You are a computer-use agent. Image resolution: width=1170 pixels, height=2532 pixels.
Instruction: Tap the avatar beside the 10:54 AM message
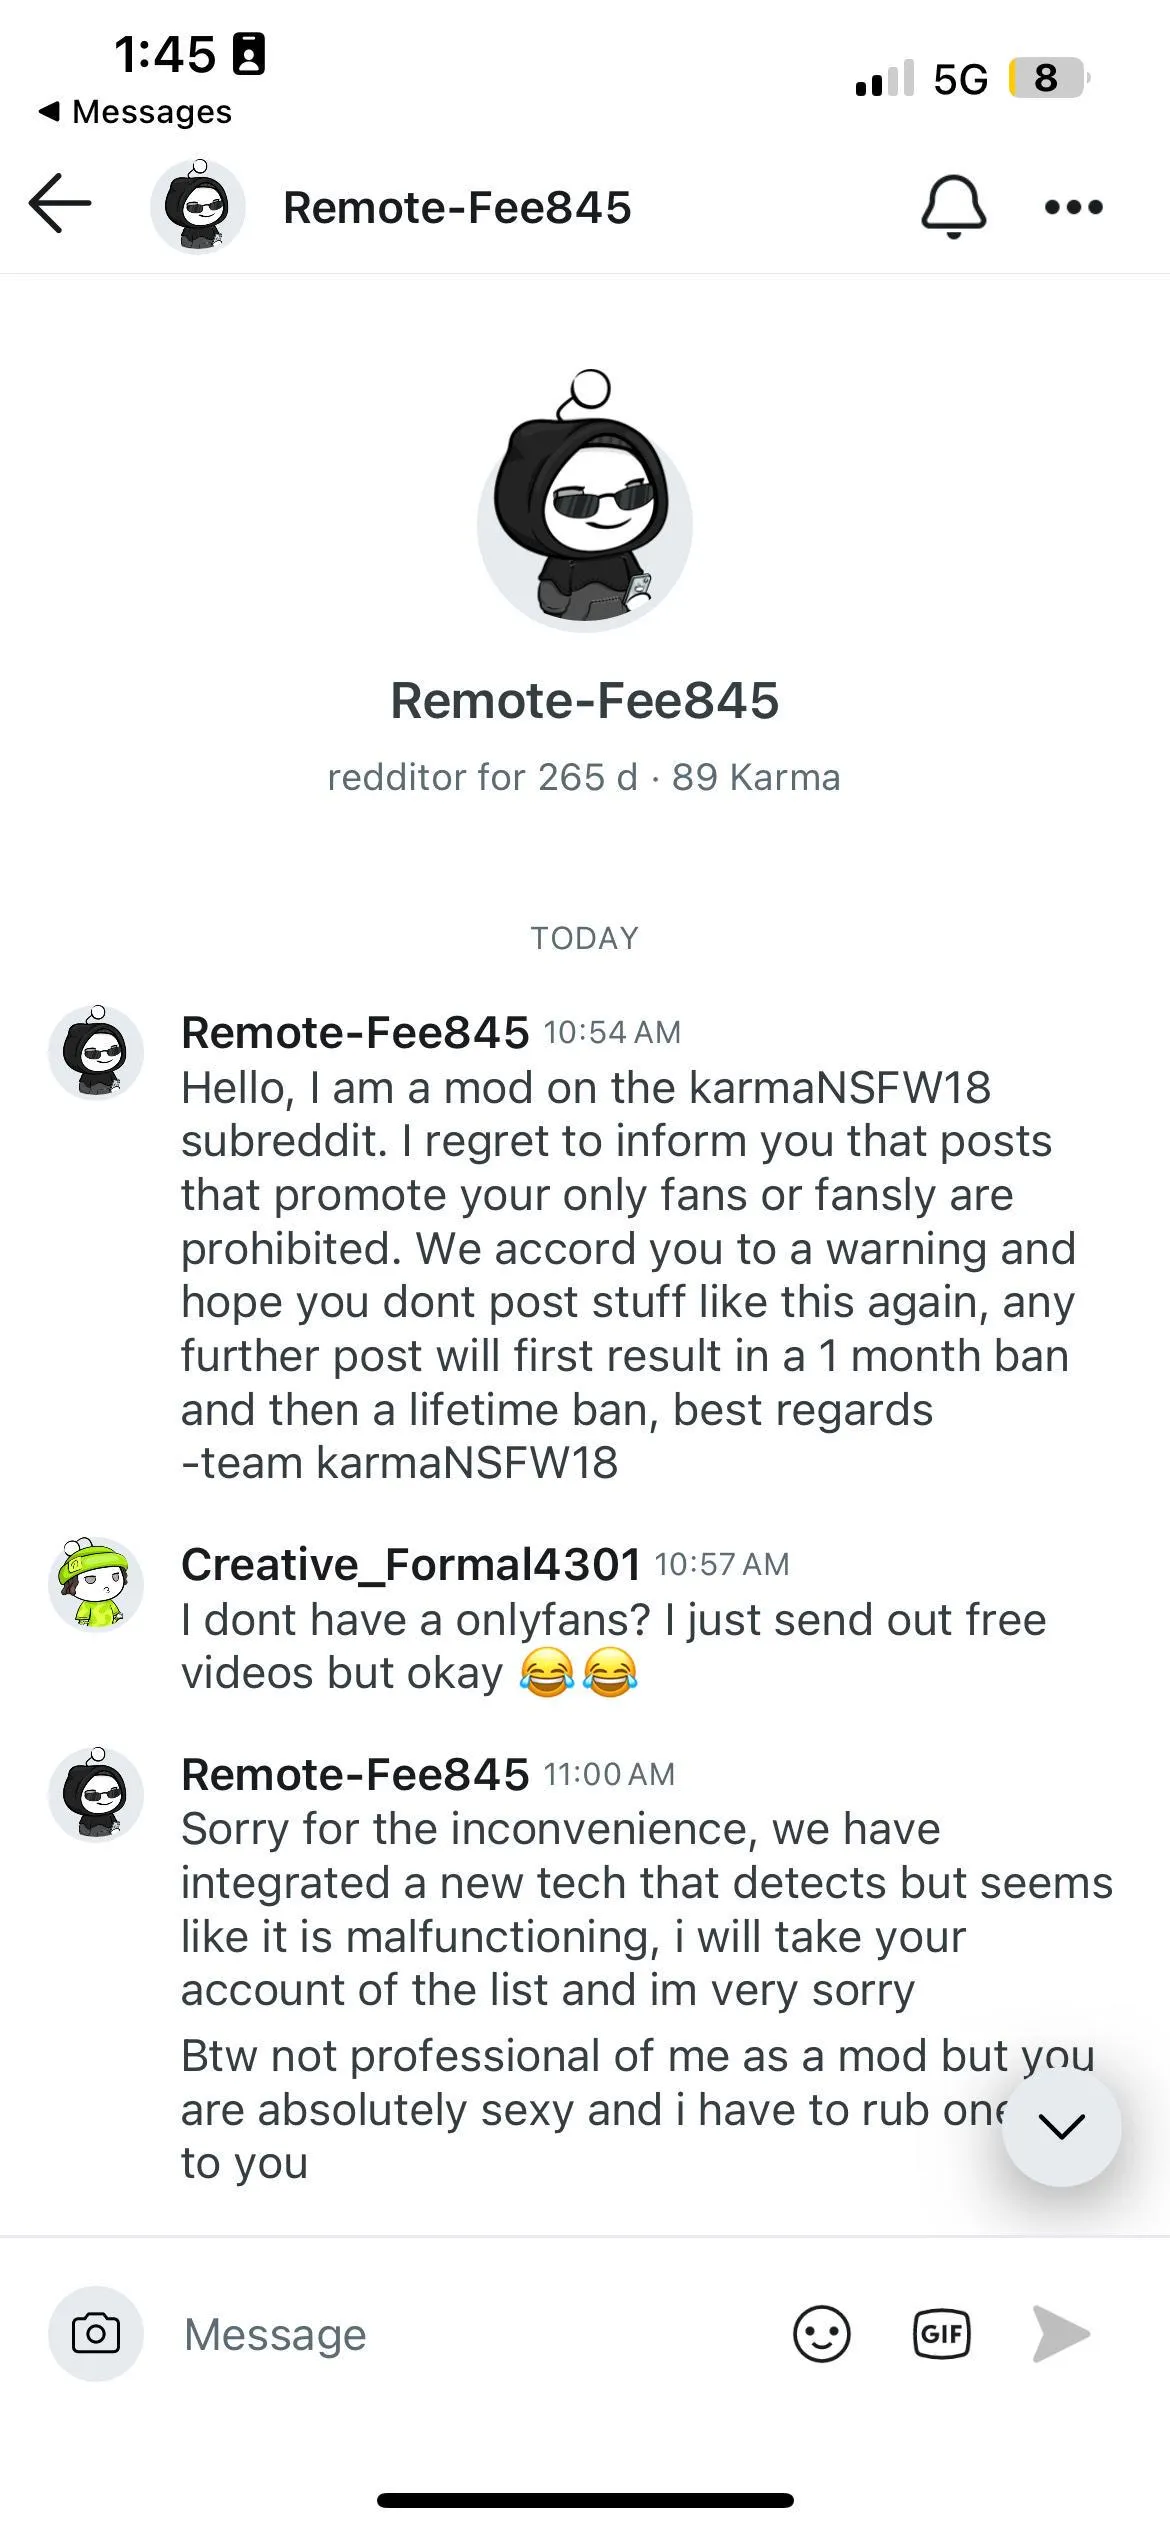pos(96,1052)
